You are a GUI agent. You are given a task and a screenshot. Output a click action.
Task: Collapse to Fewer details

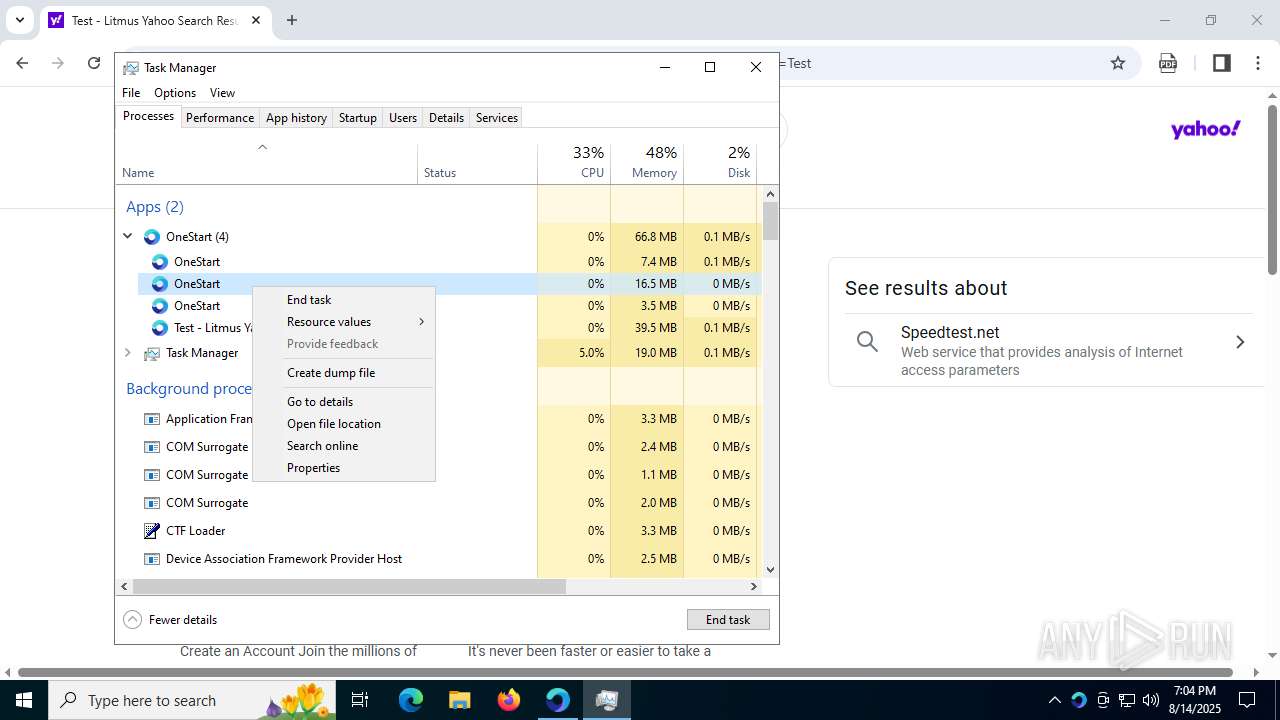pyautogui.click(x=170, y=620)
